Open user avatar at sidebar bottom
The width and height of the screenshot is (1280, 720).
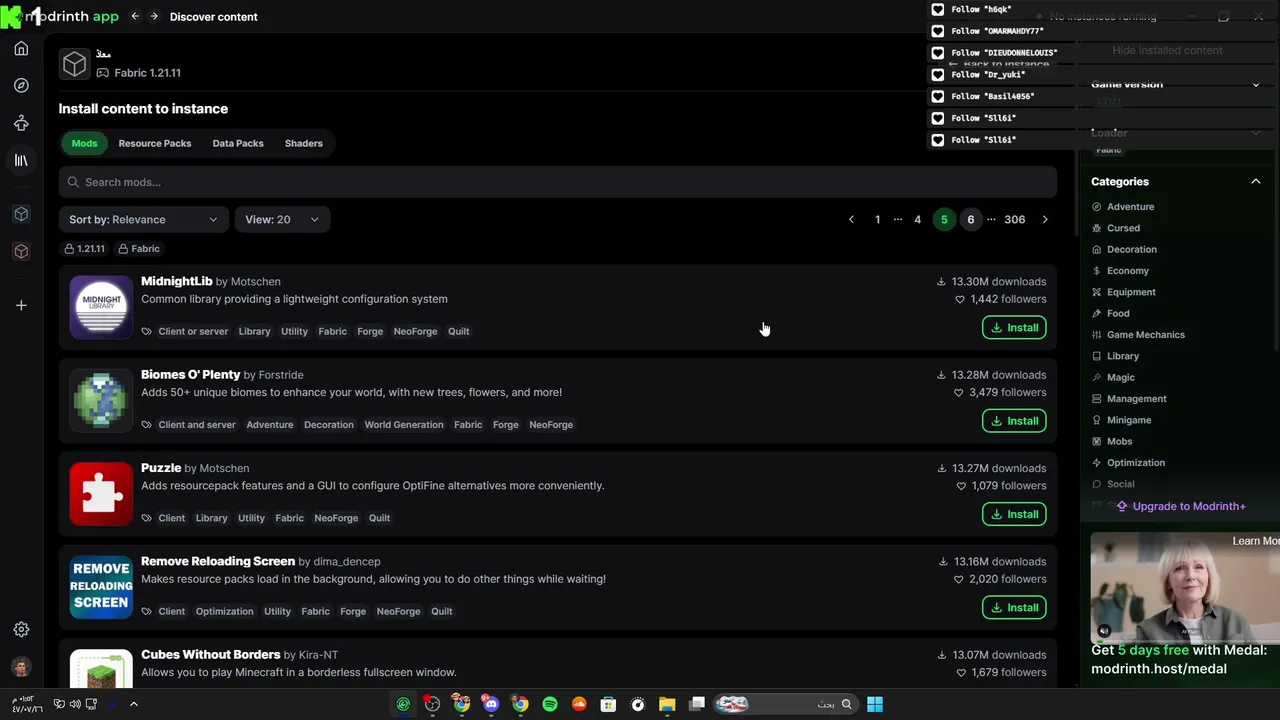point(21,667)
